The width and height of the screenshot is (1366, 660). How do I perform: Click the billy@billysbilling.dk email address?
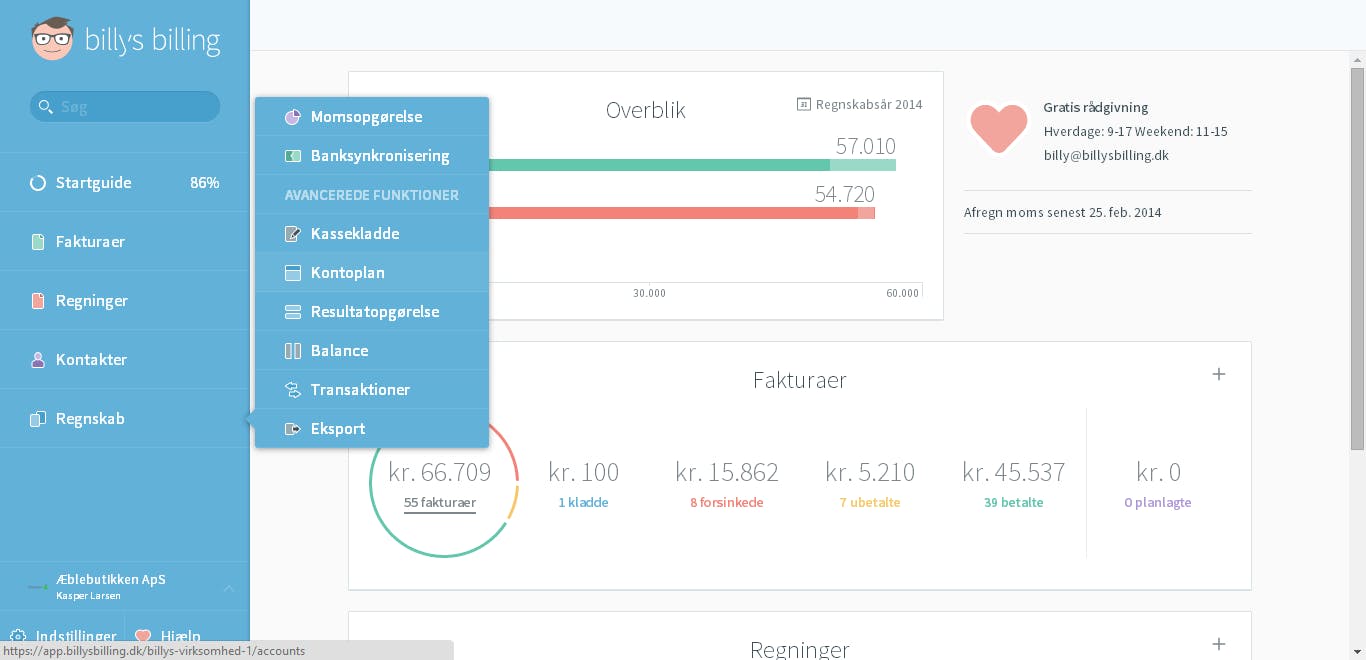1106,156
